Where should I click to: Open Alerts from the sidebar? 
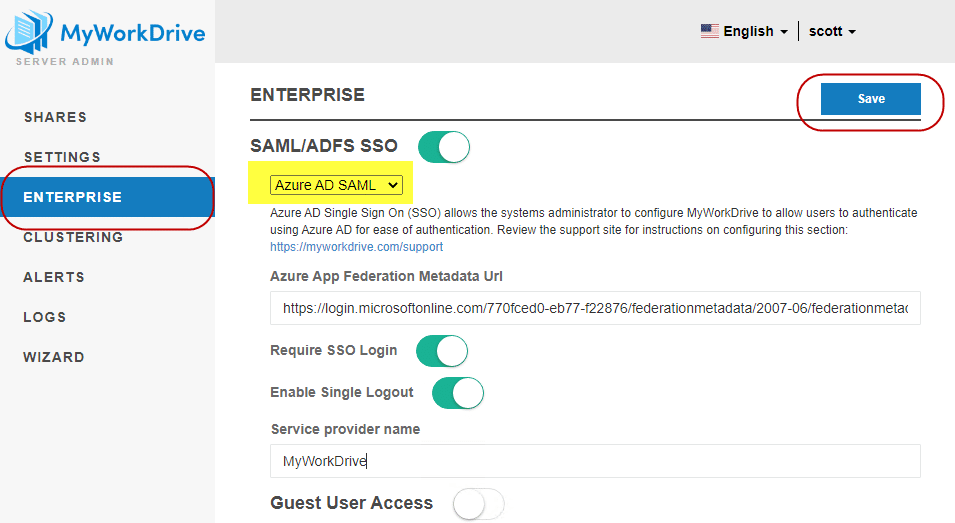point(54,277)
